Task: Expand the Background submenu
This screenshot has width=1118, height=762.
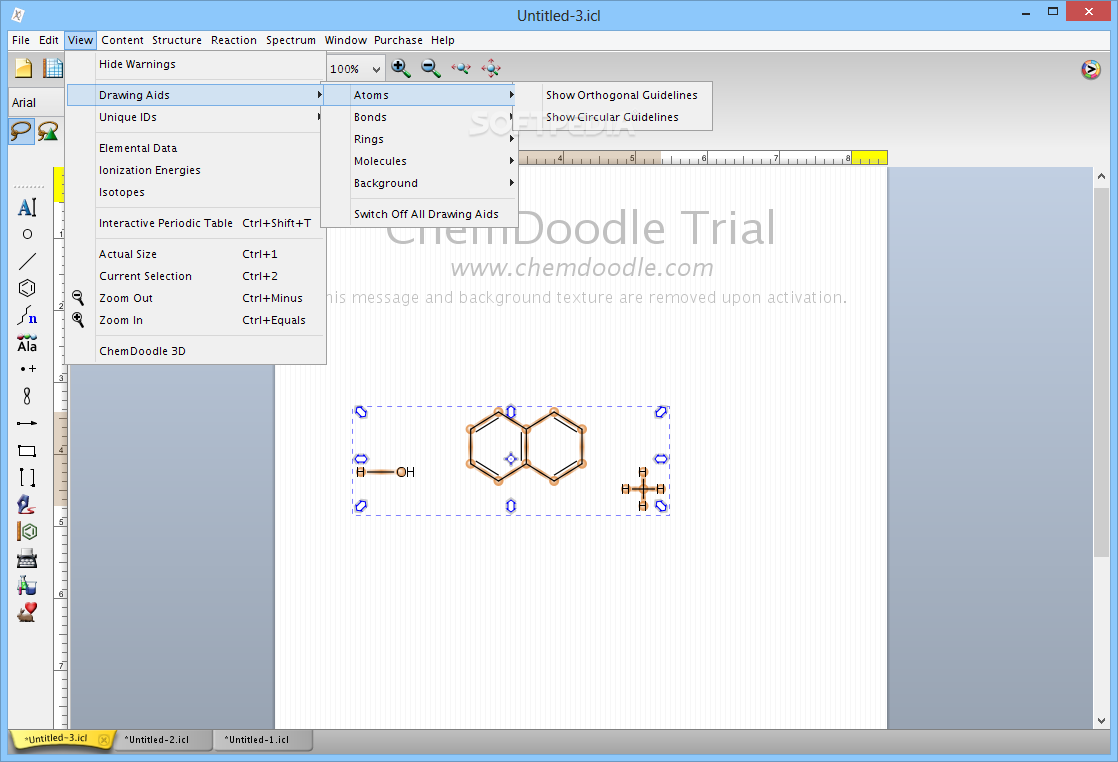Action: (419, 183)
